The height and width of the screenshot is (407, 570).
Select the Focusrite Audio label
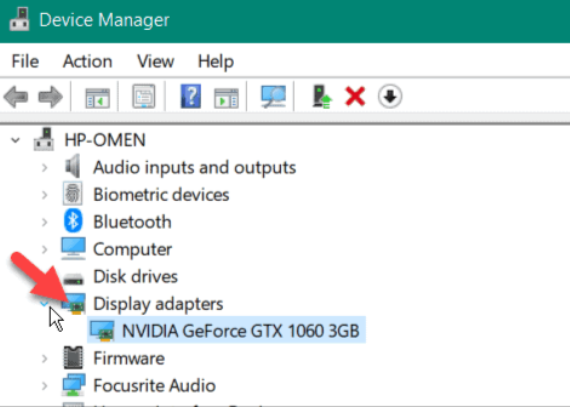pyautogui.click(x=154, y=386)
